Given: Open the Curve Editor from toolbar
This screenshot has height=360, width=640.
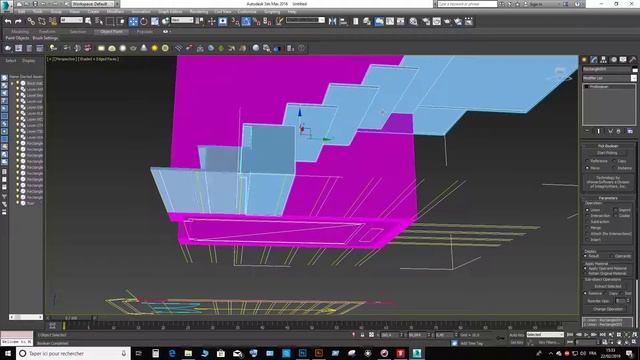Looking at the screenshot, I should pyautogui.click(x=390, y=21).
